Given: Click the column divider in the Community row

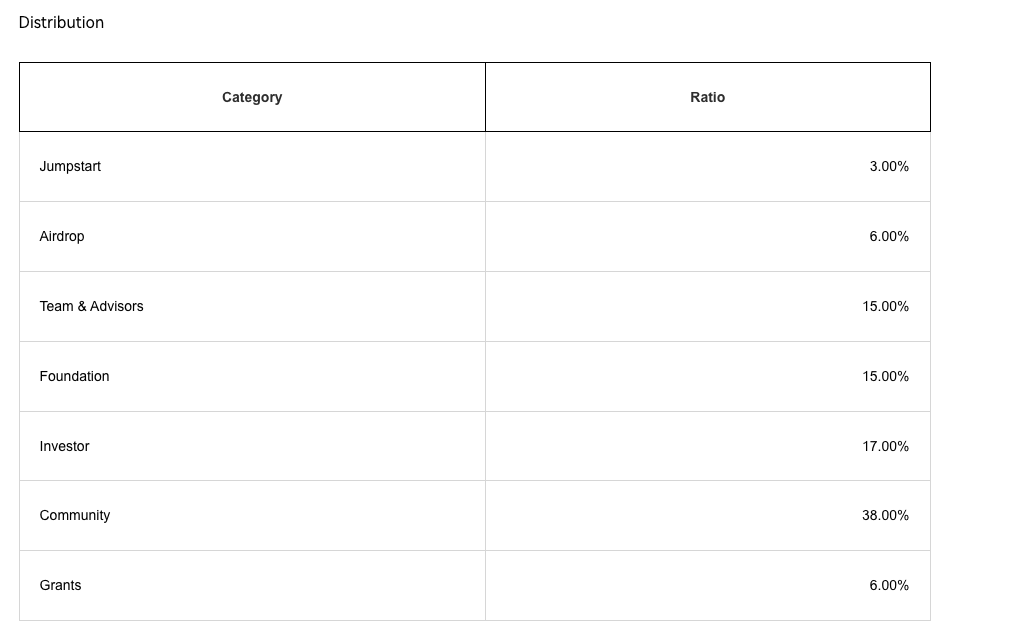Looking at the screenshot, I should pos(485,515).
